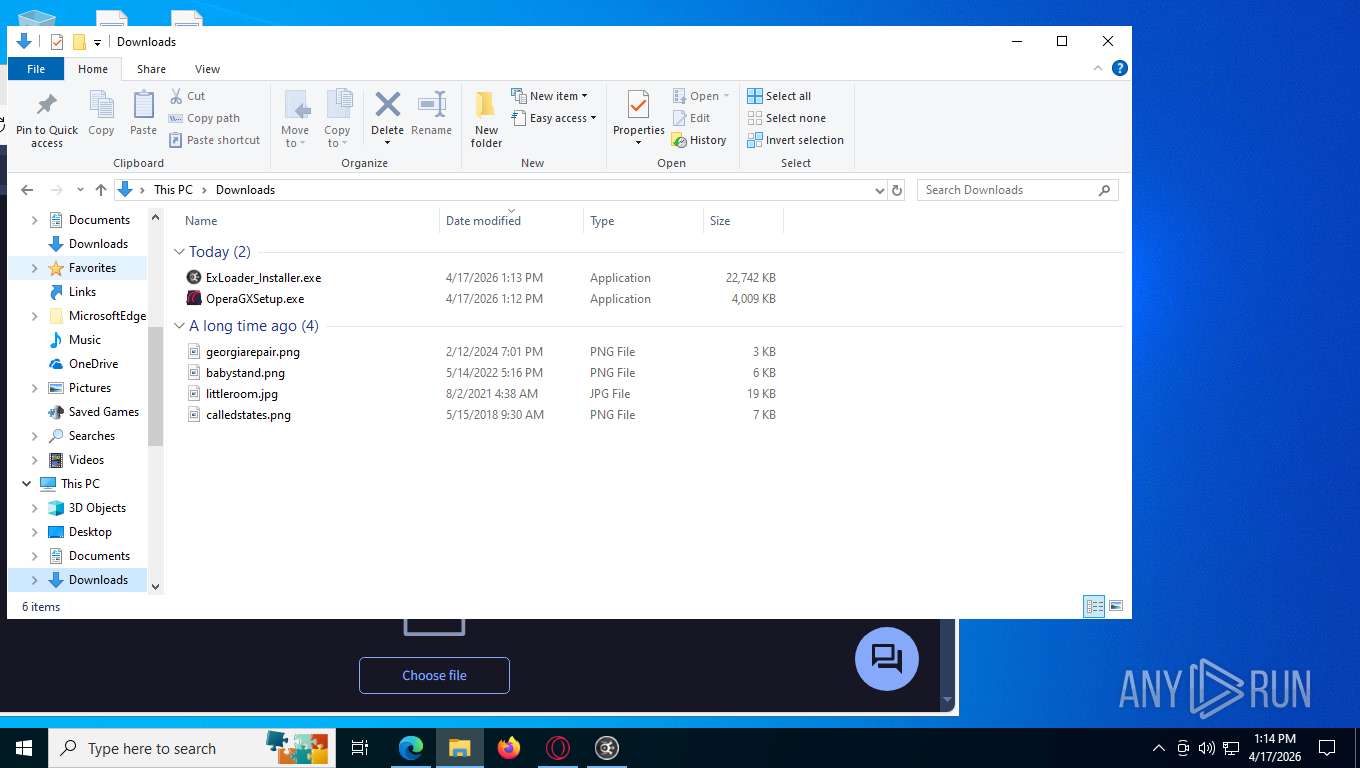Screen dimensions: 1360x768
Task: Open Firefox from the taskbar
Action: click(509, 748)
